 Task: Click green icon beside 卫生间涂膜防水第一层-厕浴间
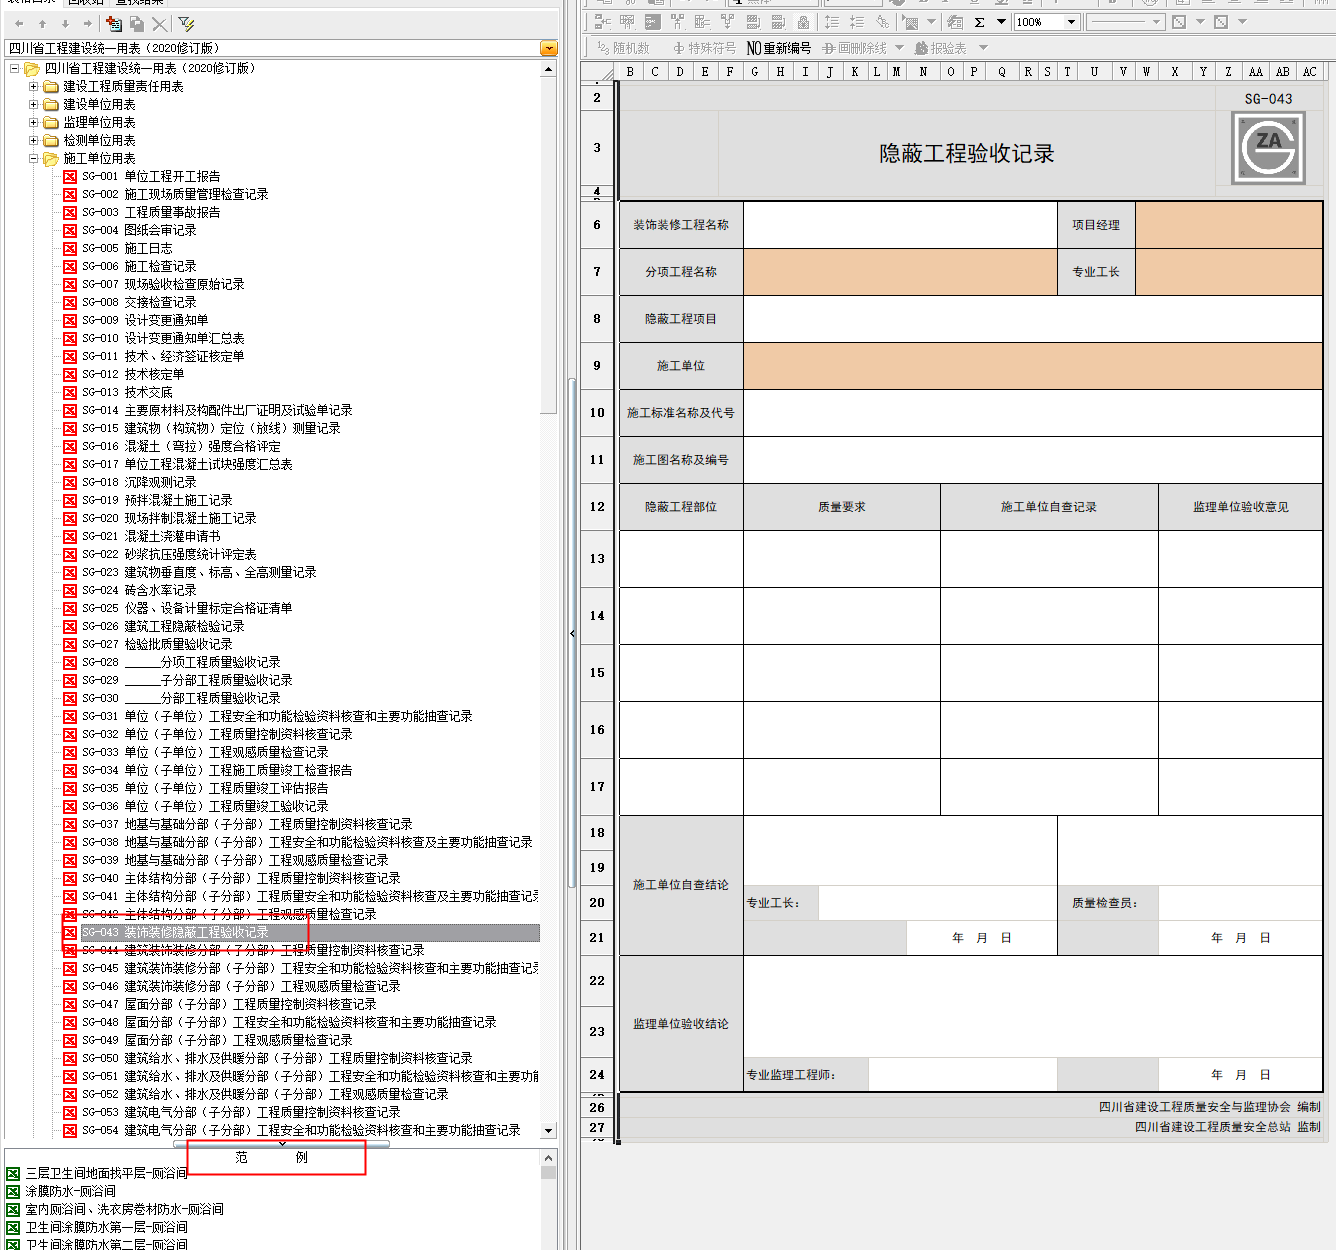tap(13, 1227)
